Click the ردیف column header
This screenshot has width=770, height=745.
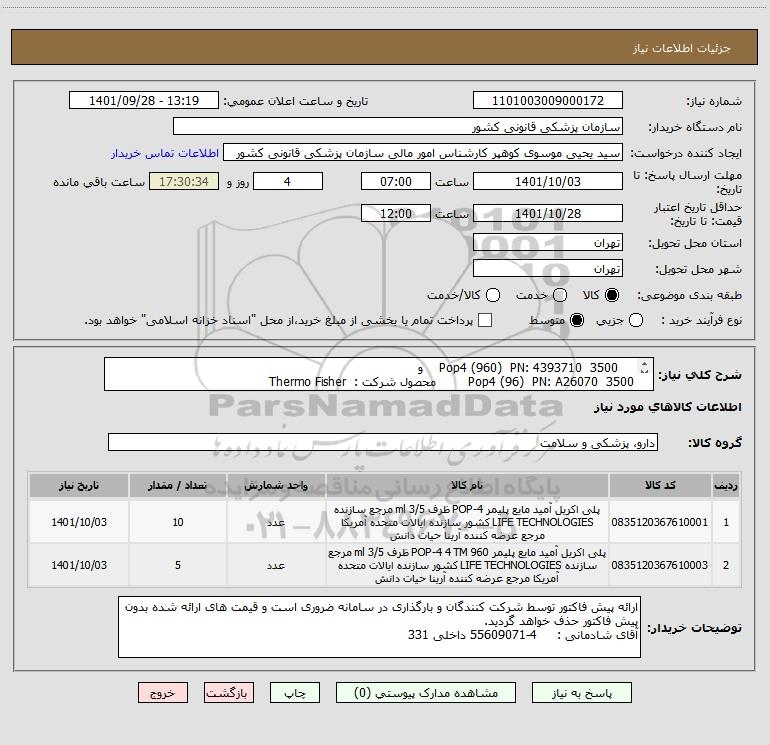[726, 486]
